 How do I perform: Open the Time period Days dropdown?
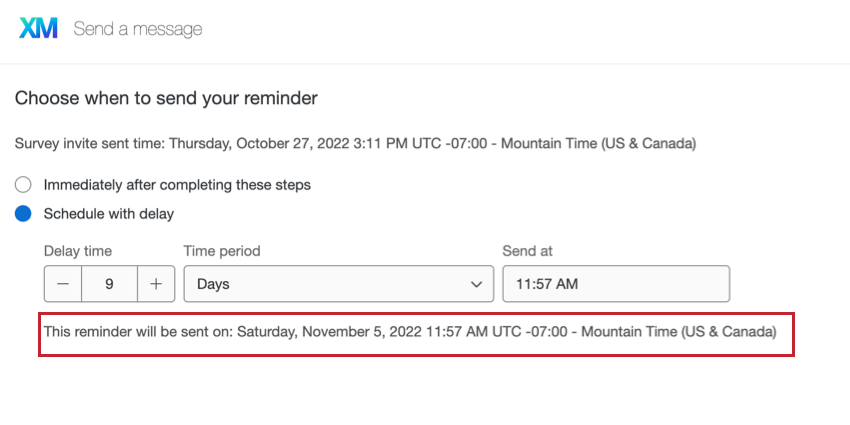(x=339, y=284)
